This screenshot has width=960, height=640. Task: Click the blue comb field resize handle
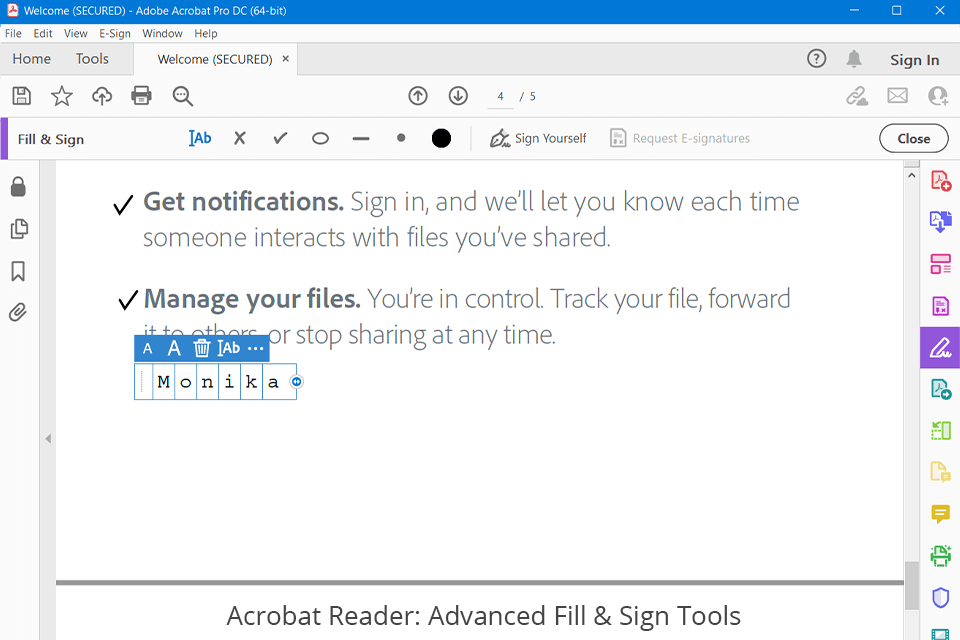(296, 382)
